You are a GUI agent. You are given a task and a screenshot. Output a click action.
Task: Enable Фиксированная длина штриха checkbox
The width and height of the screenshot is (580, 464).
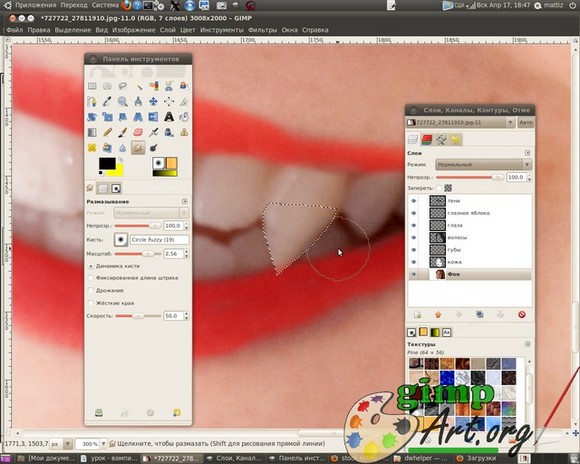click(91, 278)
